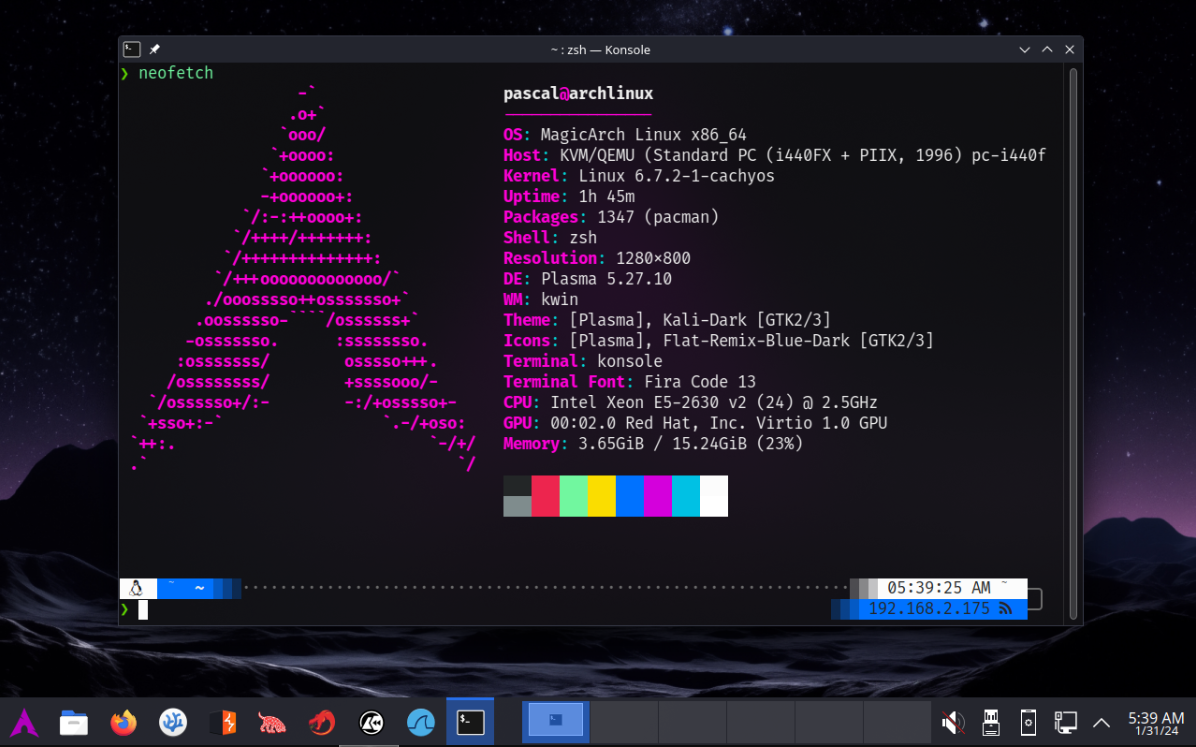The height and width of the screenshot is (747, 1196).
Task: Click the 'DE: Plasma 5.27.10' line
Action: click(x=587, y=279)
